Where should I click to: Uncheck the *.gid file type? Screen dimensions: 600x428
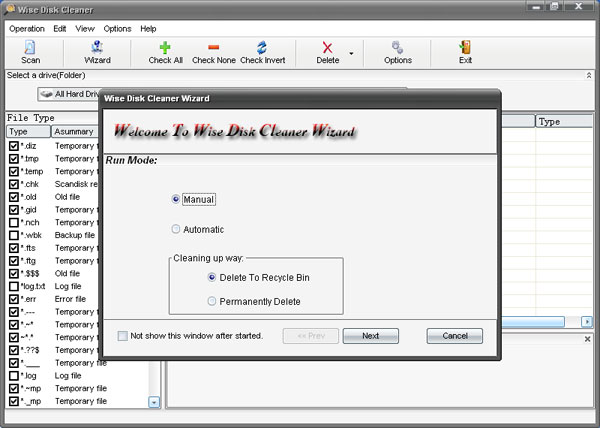click(x=14, y=210)
